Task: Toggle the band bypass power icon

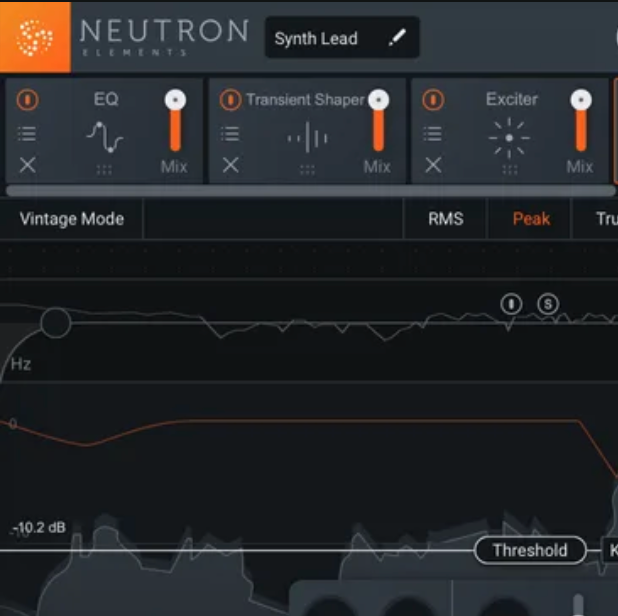Action: click(511, 304)
